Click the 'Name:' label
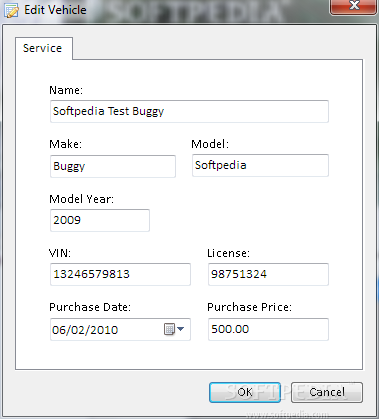The width and height of the screenshot is (379, 419). click(x=66, y=90)
